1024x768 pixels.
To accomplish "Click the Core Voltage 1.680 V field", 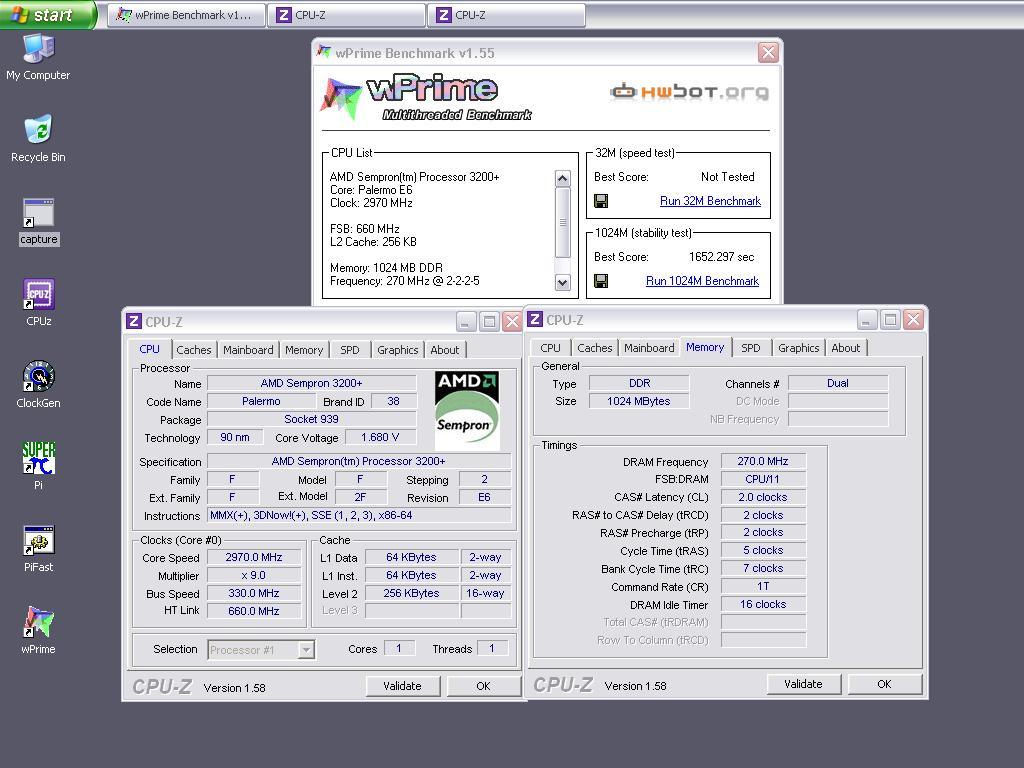I will pos(380,438).
